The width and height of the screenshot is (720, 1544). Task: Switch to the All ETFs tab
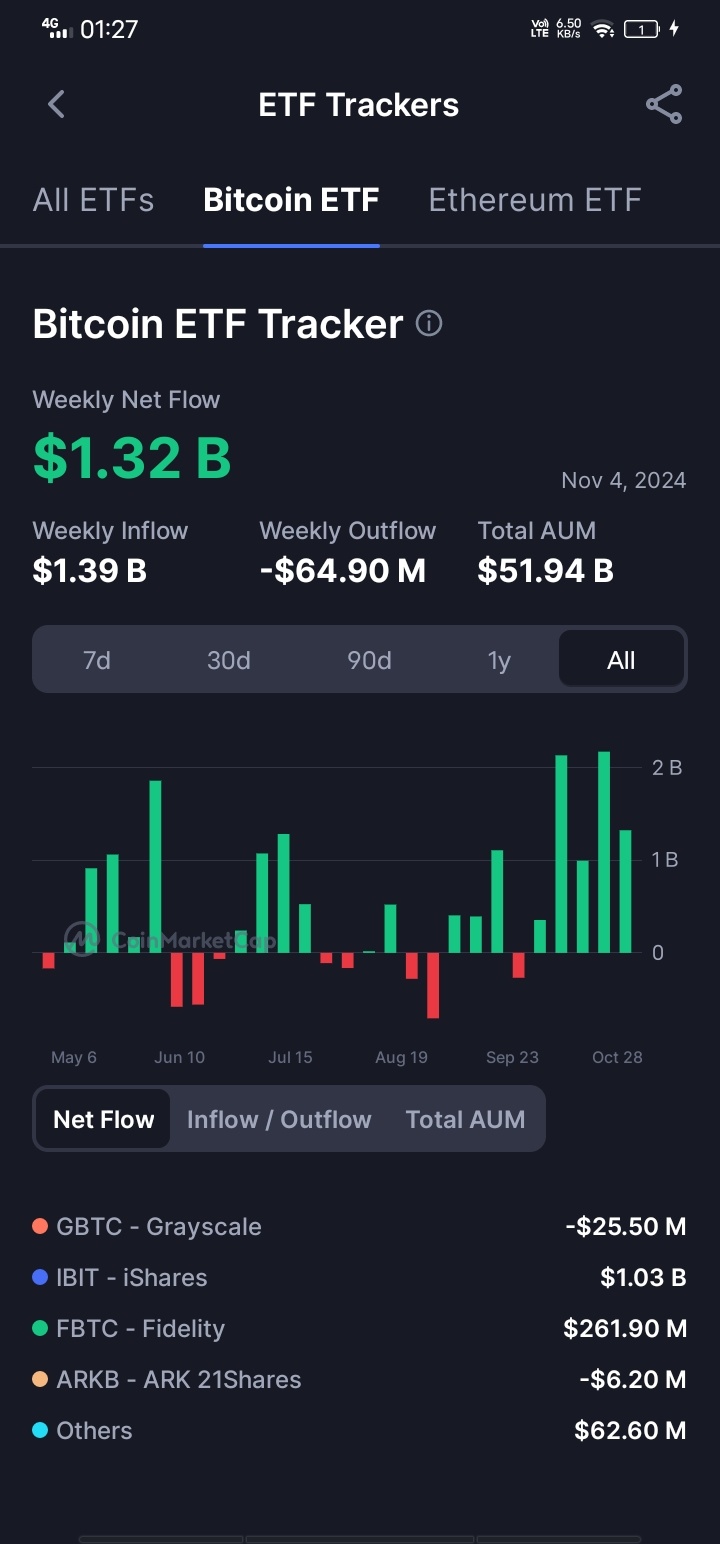click(93, 200)
